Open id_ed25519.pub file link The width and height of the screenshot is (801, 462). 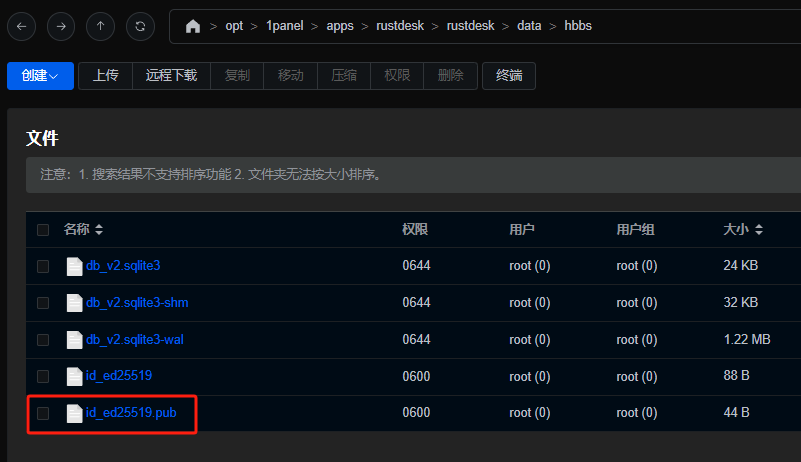click(131, 412)
